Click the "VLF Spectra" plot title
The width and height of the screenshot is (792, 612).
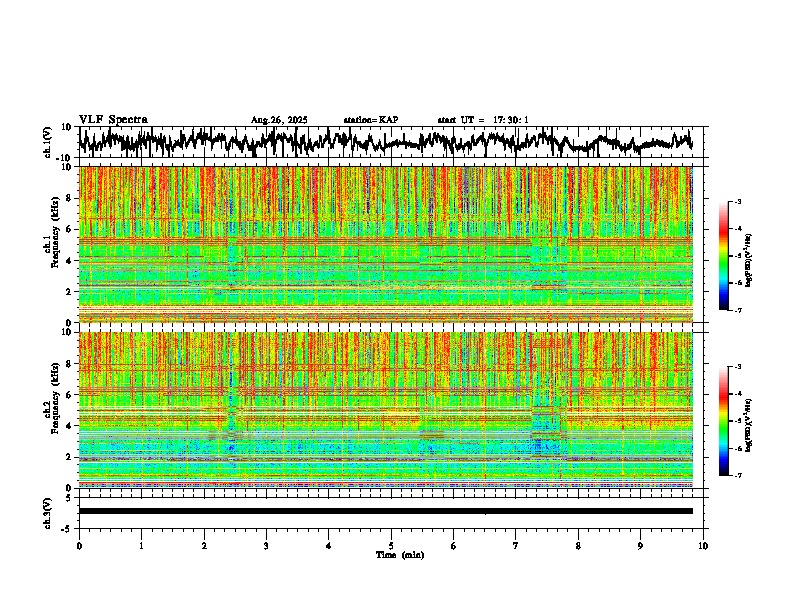pyautogui.click(x=113, y=120)
